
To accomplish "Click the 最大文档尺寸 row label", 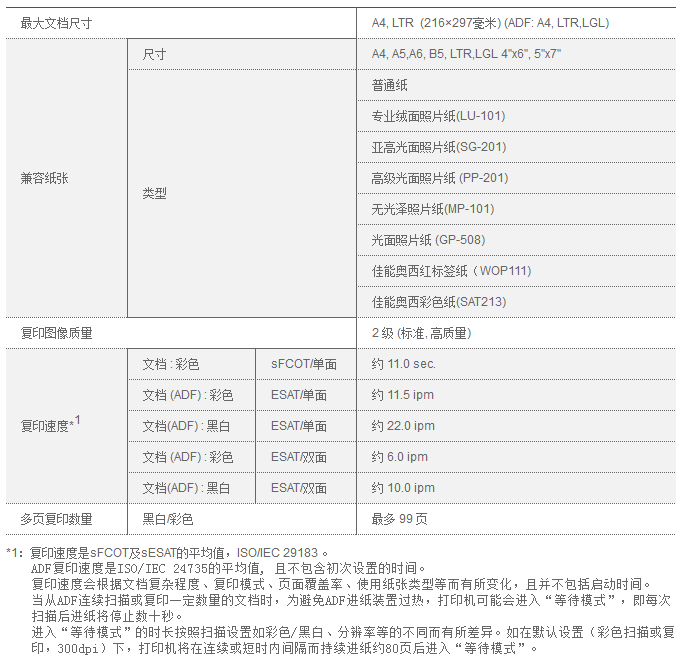I will (56, 22).
